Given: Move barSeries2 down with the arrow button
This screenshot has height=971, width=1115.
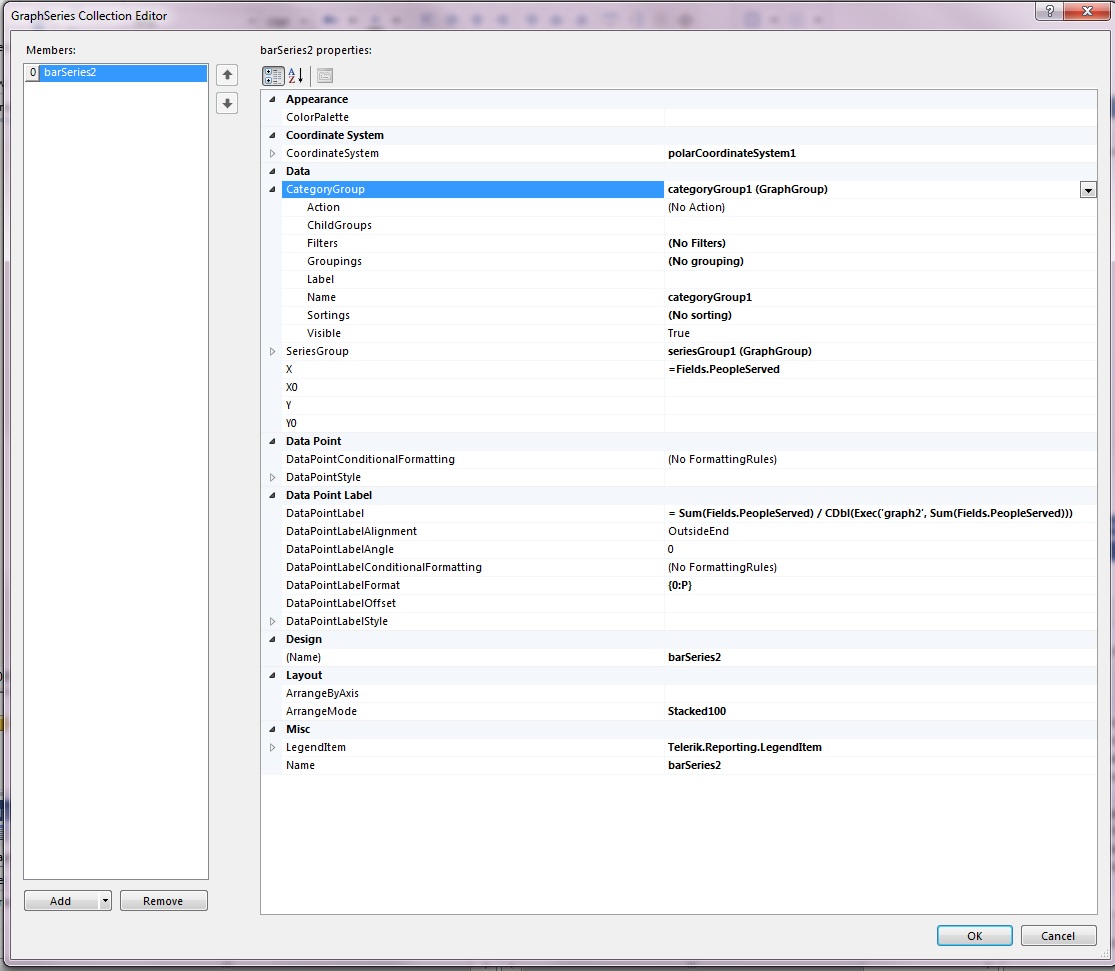Looking at the screenshot, I should point(227,103).
